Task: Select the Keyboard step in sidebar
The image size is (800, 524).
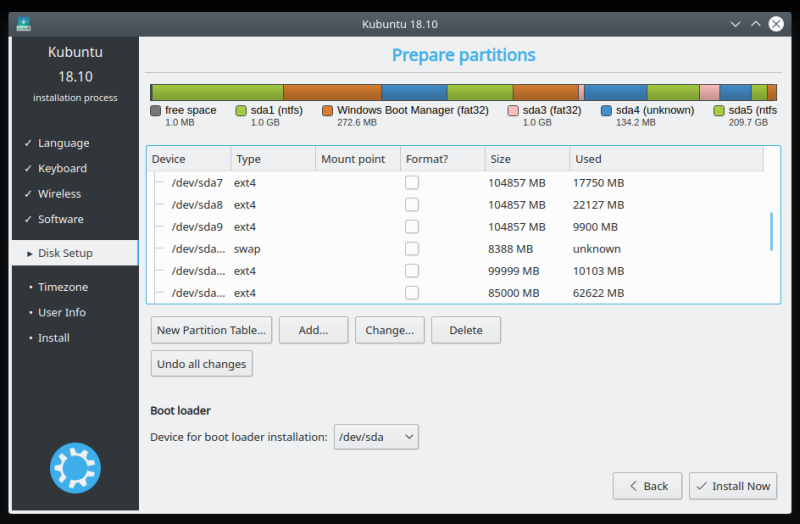Action: click(x=62, y=168)
